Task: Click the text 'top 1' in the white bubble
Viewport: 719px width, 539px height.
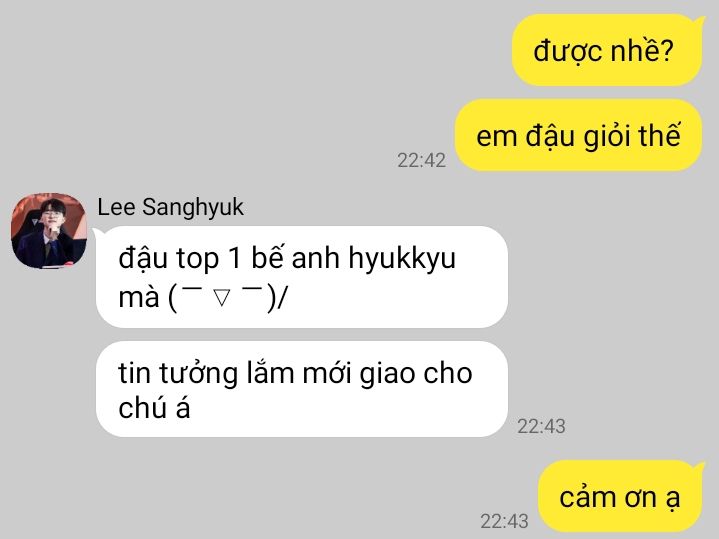Action: [209, 258]
